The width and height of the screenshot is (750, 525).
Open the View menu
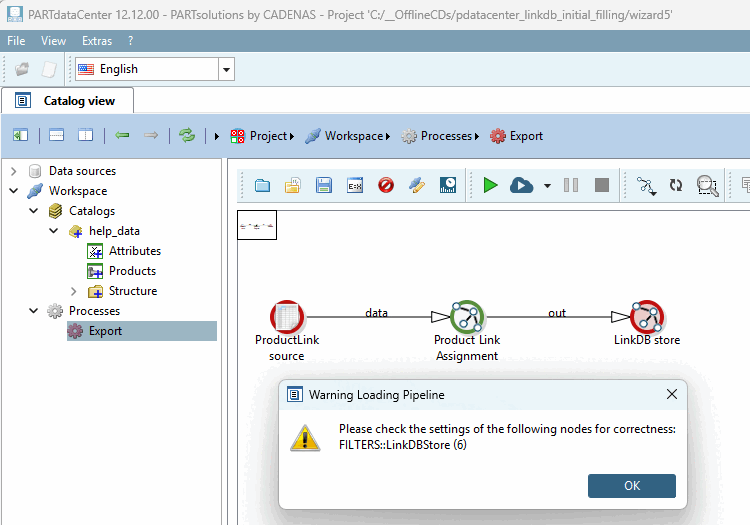[53, 41]
